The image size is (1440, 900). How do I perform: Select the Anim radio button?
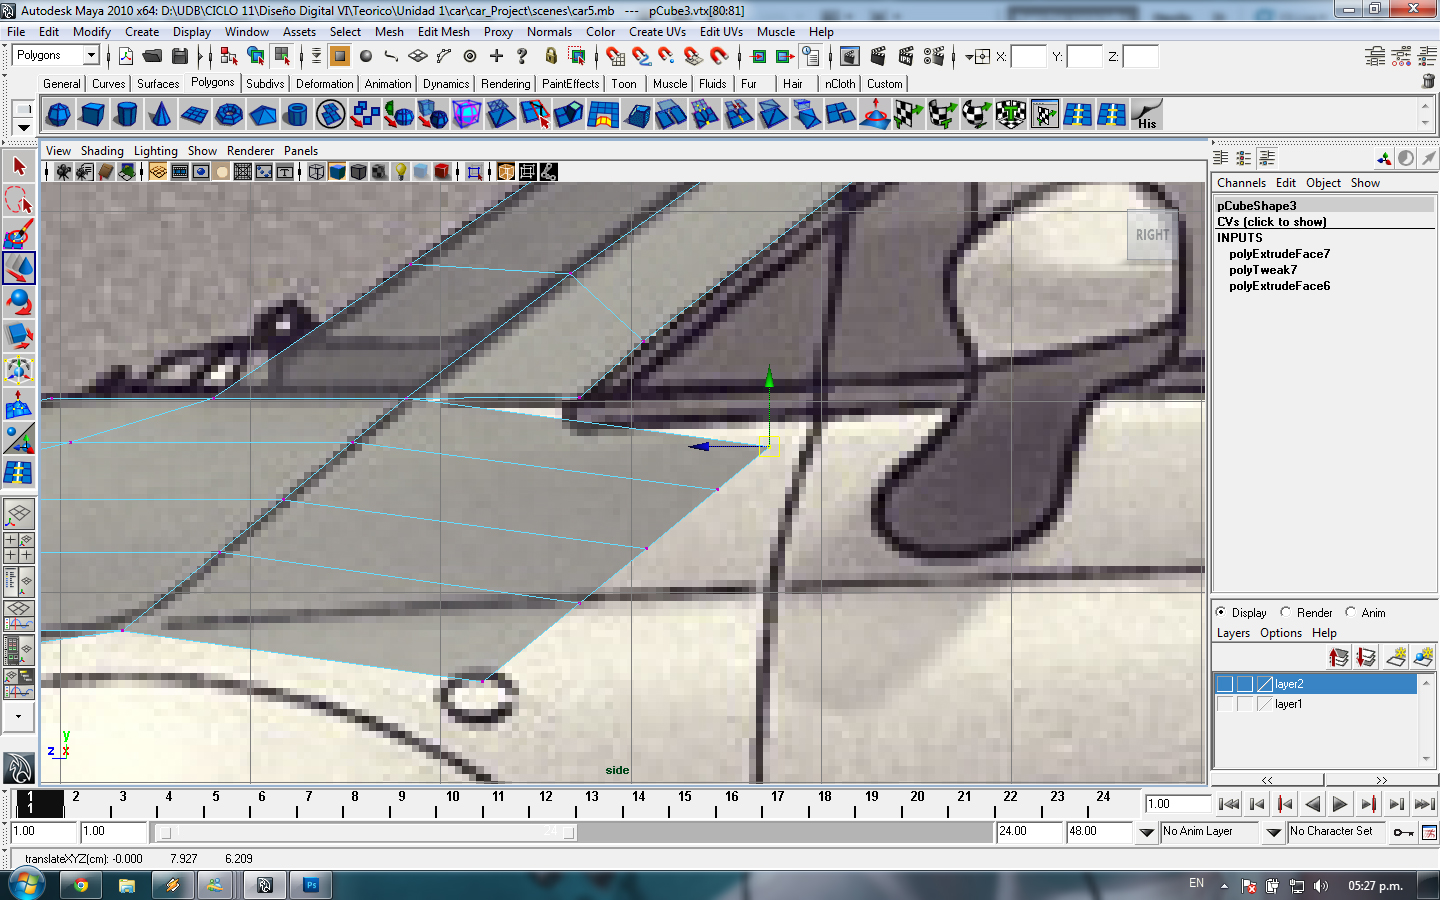[1350, 612]
